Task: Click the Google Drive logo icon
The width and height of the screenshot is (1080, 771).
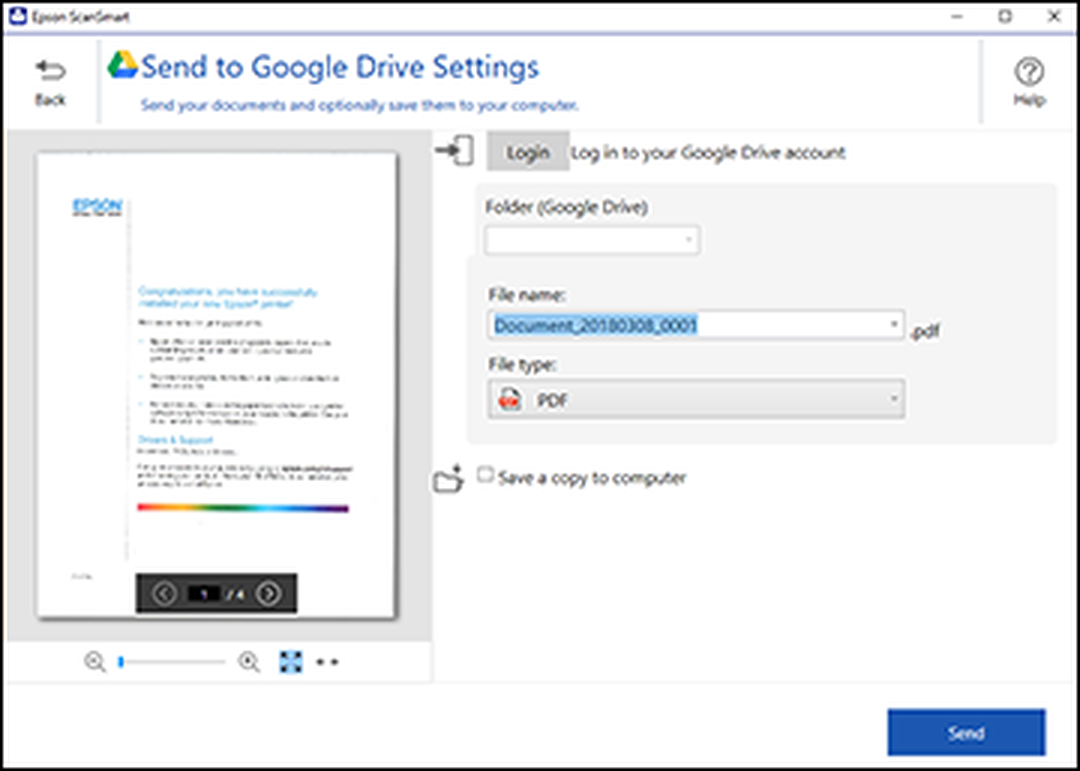Action: pyautogui.click(x=123, y=65)
